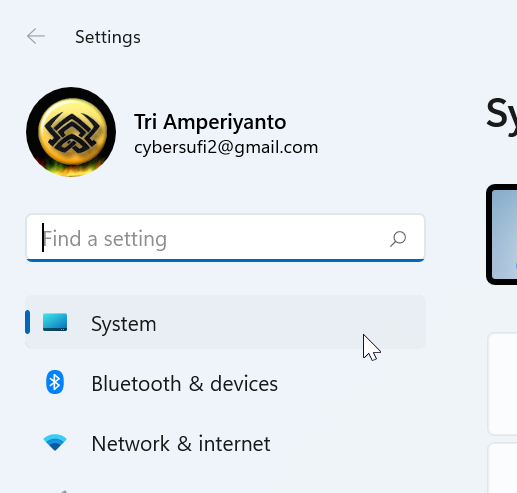Open Bluetooth & devices settings
517x493 pixels.
coord(225,383)
